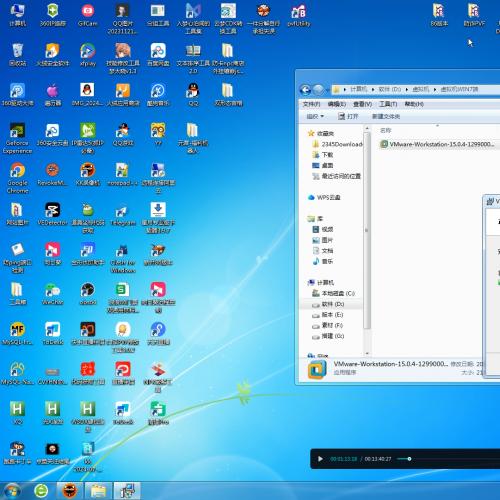Open the pvfUtility desktop shortcut

(x=299, y=15)
